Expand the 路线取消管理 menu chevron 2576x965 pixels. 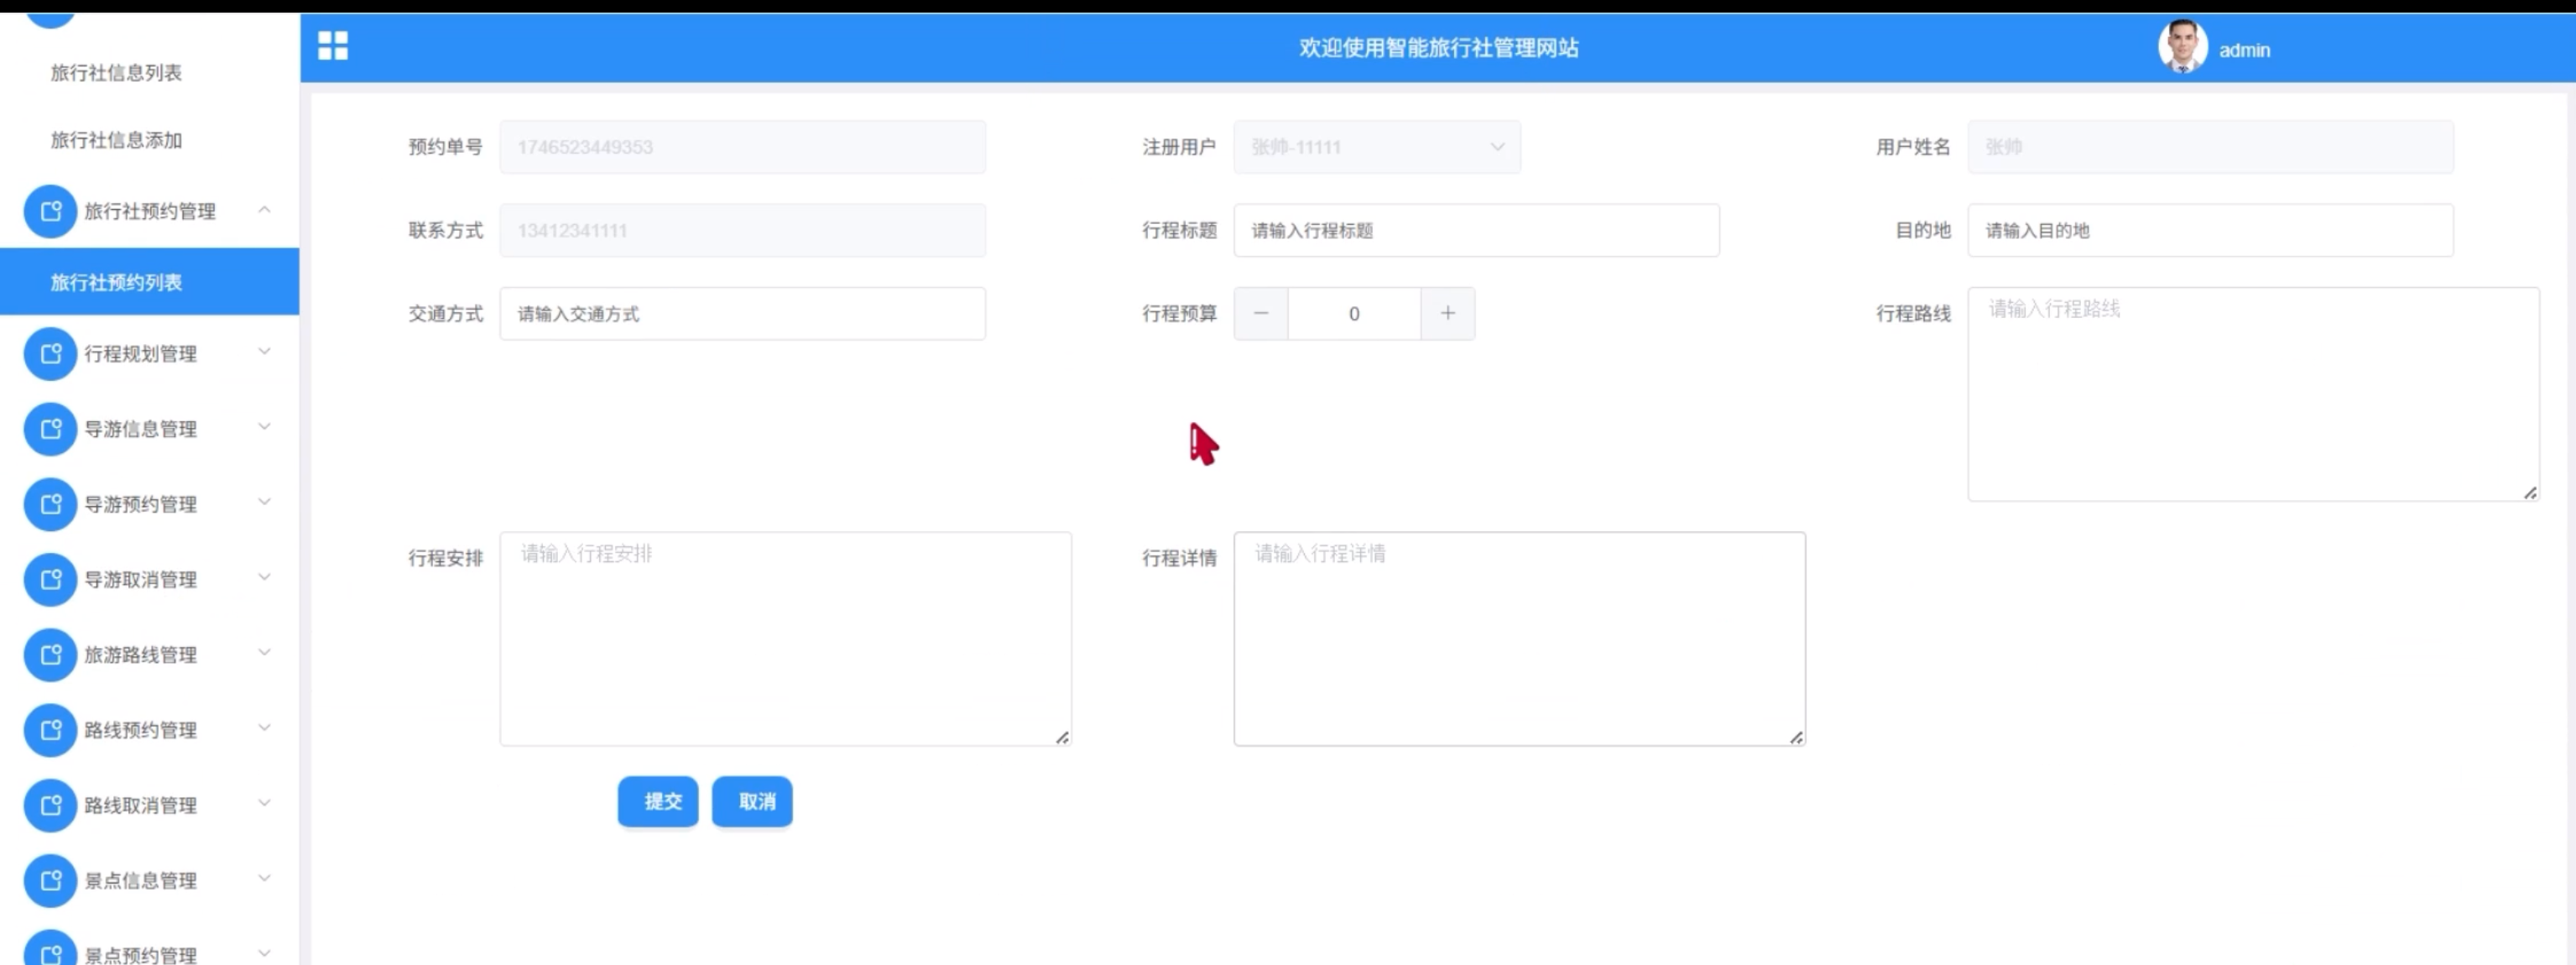(265, 803)
